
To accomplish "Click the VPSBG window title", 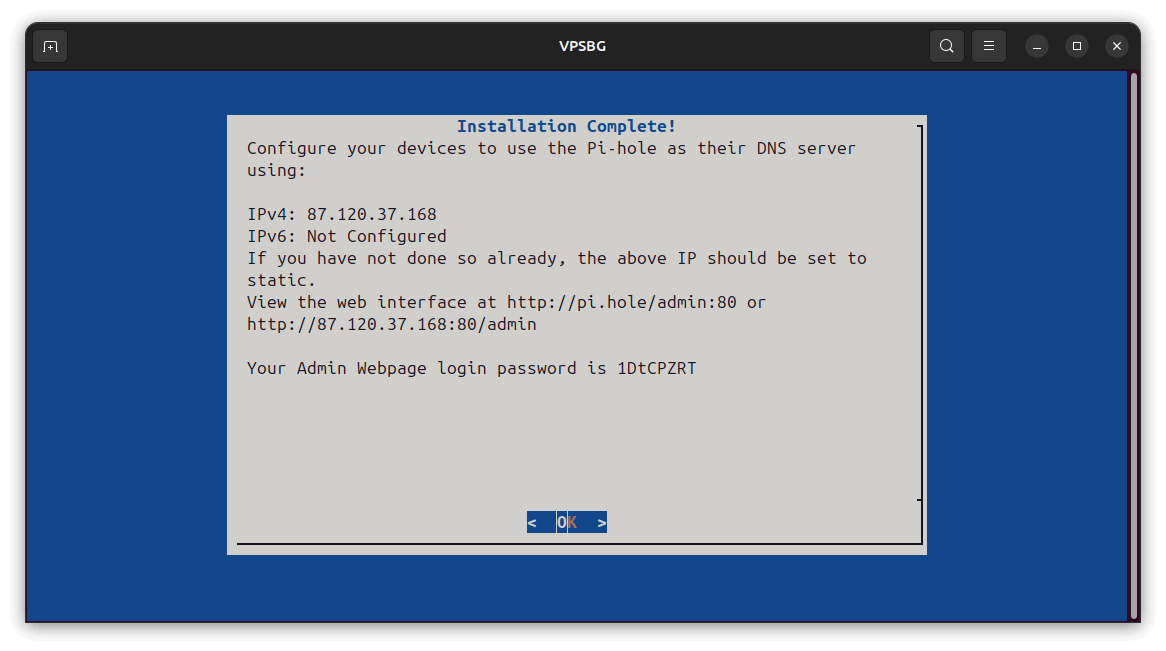I will [x=582, y=46].
